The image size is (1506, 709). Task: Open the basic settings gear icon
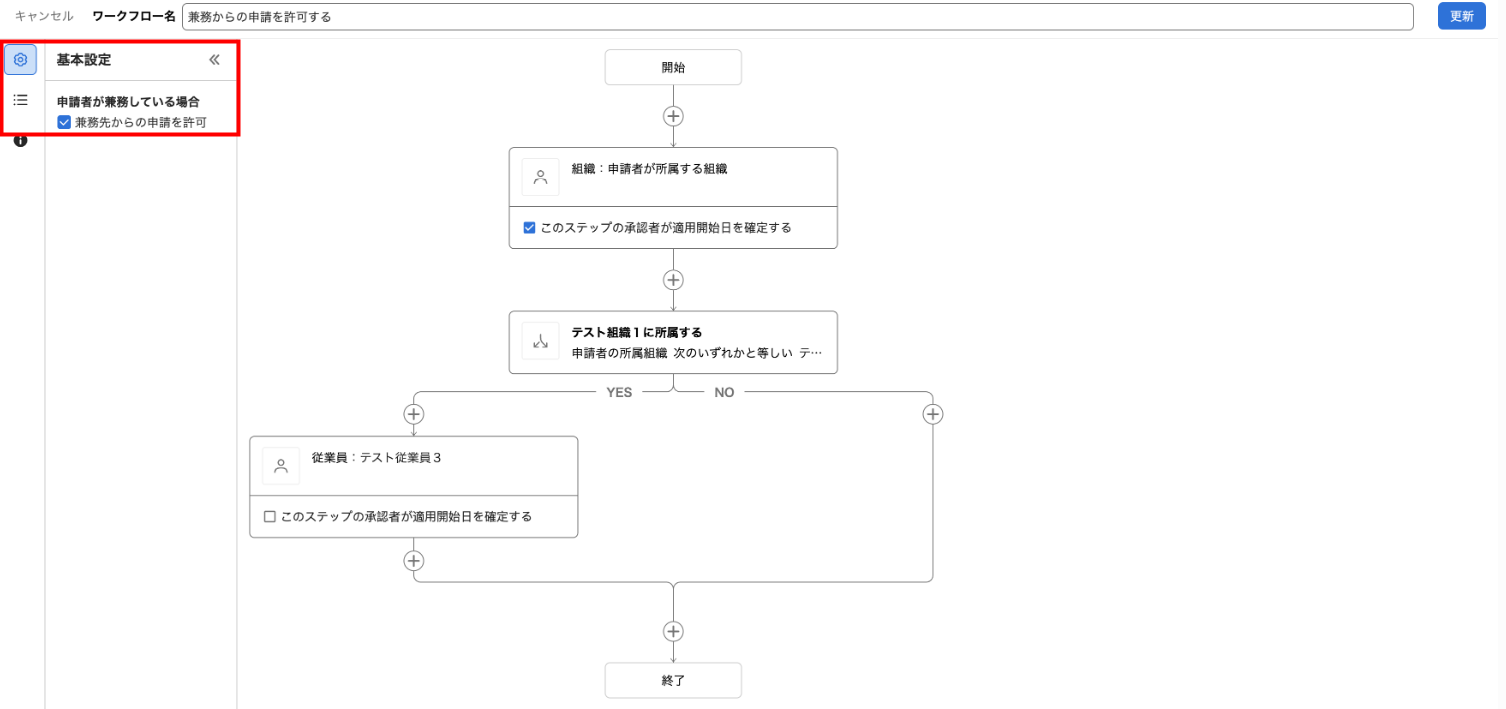click(20, 60)
